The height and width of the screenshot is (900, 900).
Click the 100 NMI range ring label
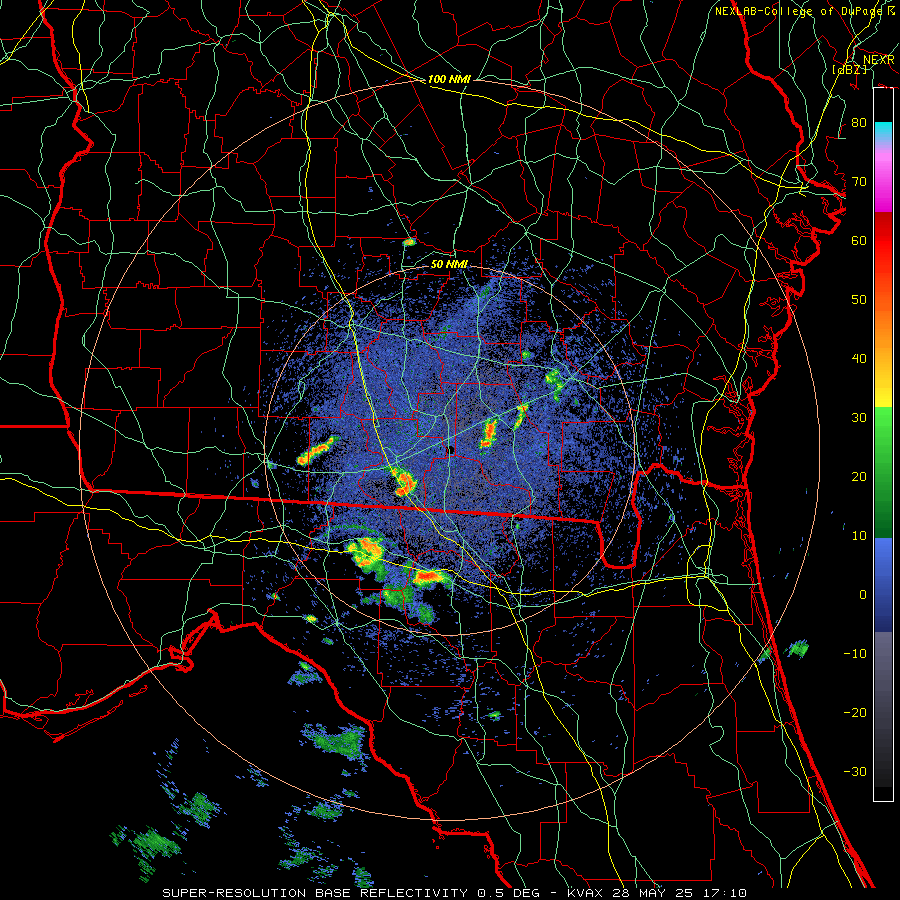tap(449, 79)
